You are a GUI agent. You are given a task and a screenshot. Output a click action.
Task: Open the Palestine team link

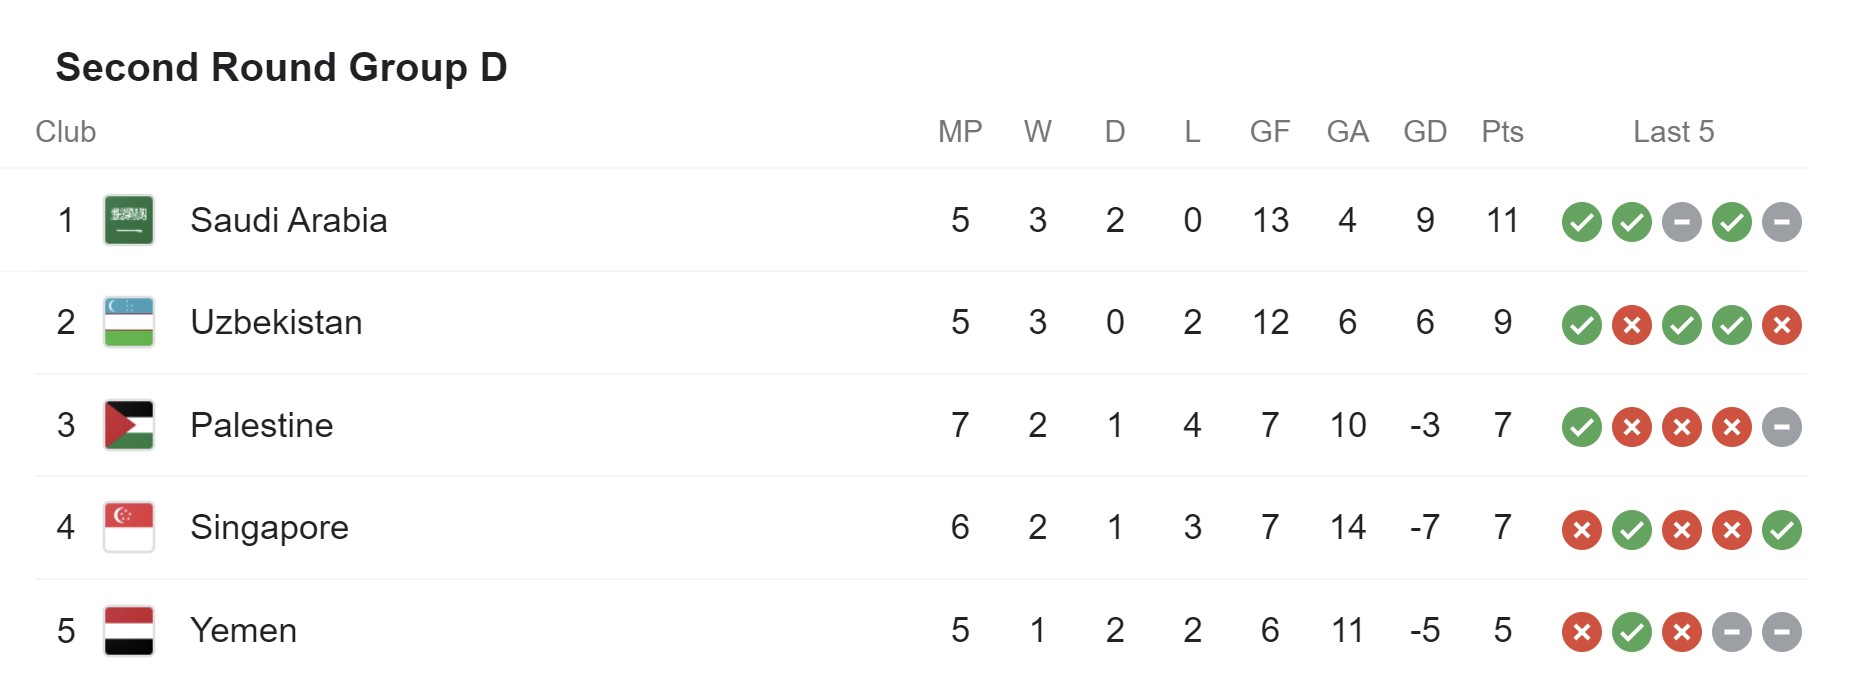click(262, 425)
